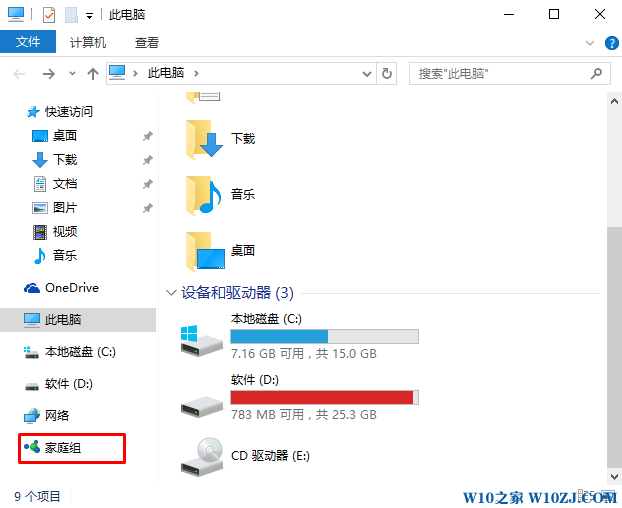The width and height of the screenshot is (622, 508).
Task: Click the refresh button beside address bar
Action: coord(387,73)
